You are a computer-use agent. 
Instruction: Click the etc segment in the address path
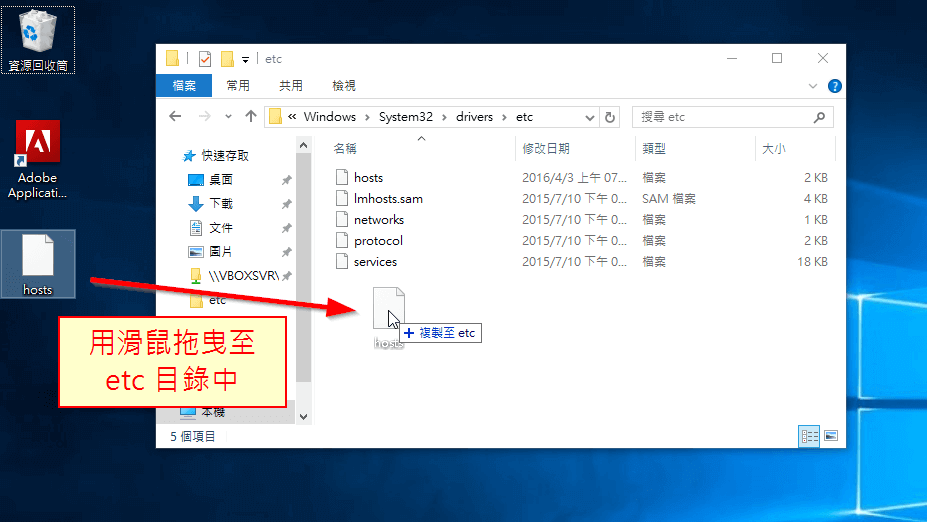(x=524, y=117)
